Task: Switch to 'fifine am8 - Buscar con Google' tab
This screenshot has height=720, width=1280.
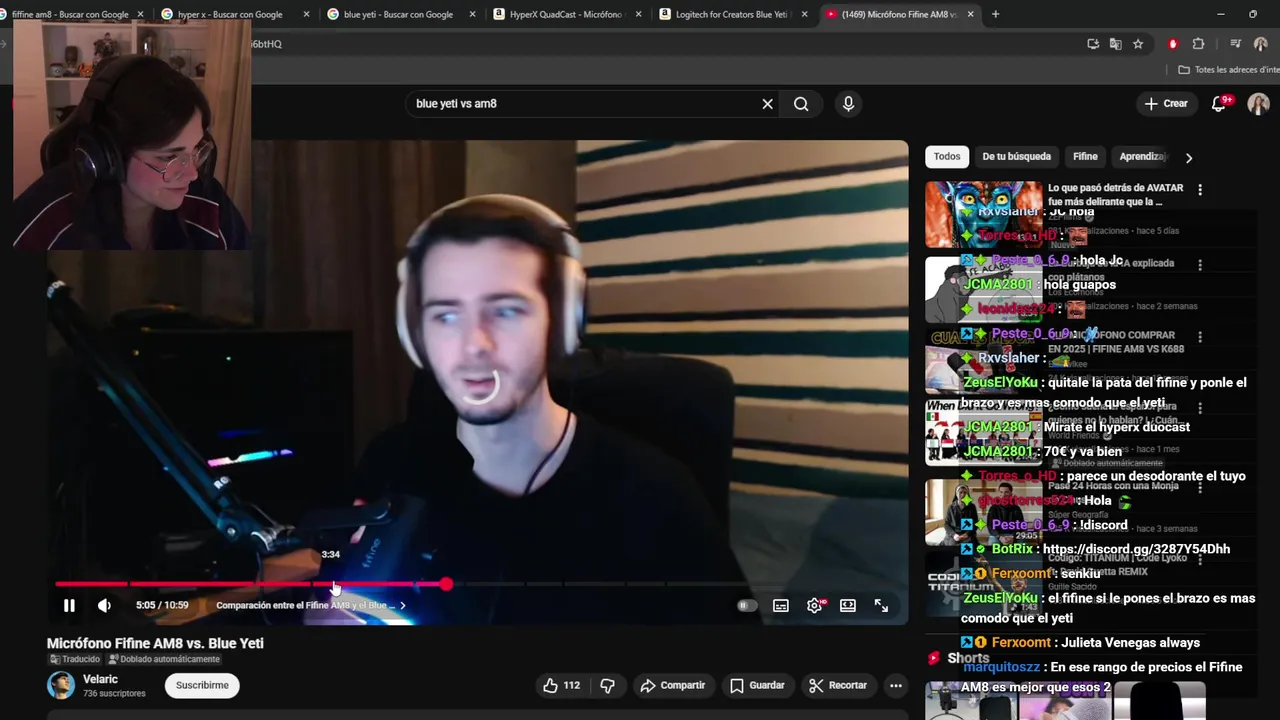Action: tap(70, 14)
